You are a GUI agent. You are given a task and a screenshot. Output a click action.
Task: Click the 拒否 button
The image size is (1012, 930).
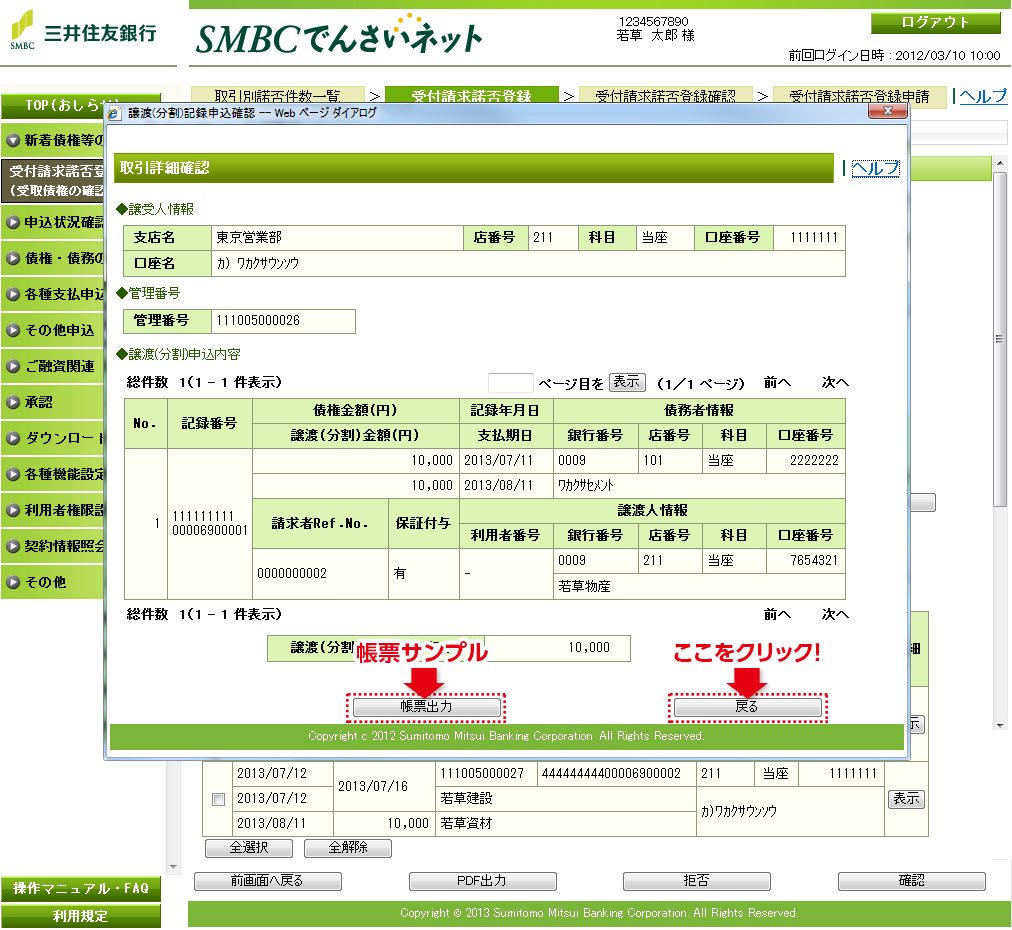coord(697,881)
